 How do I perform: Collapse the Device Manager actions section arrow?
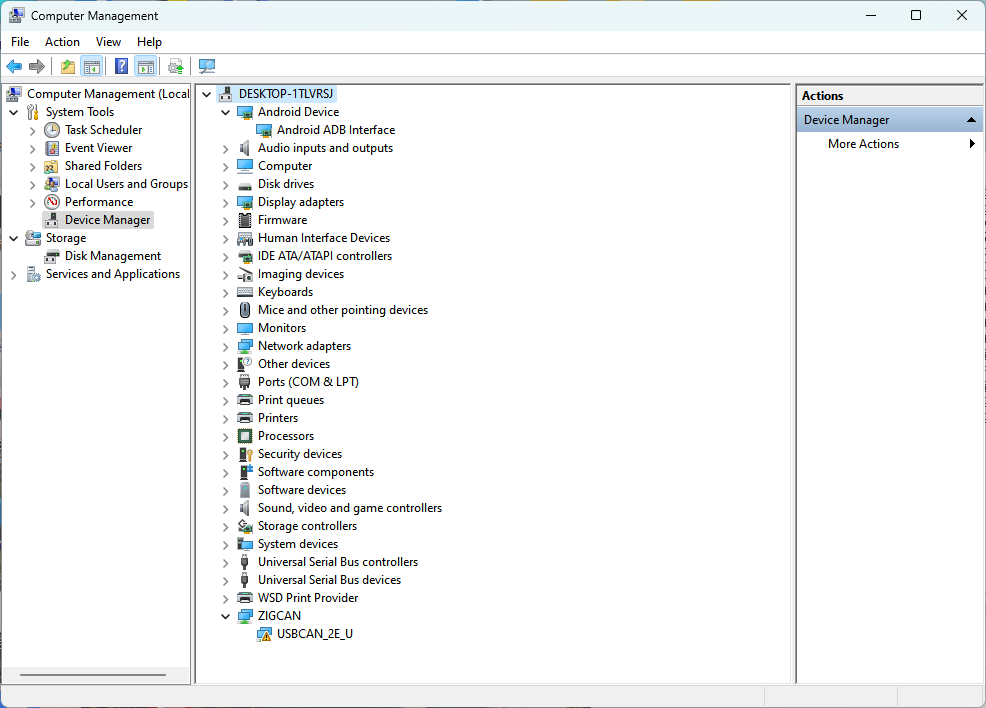[971, 119]
